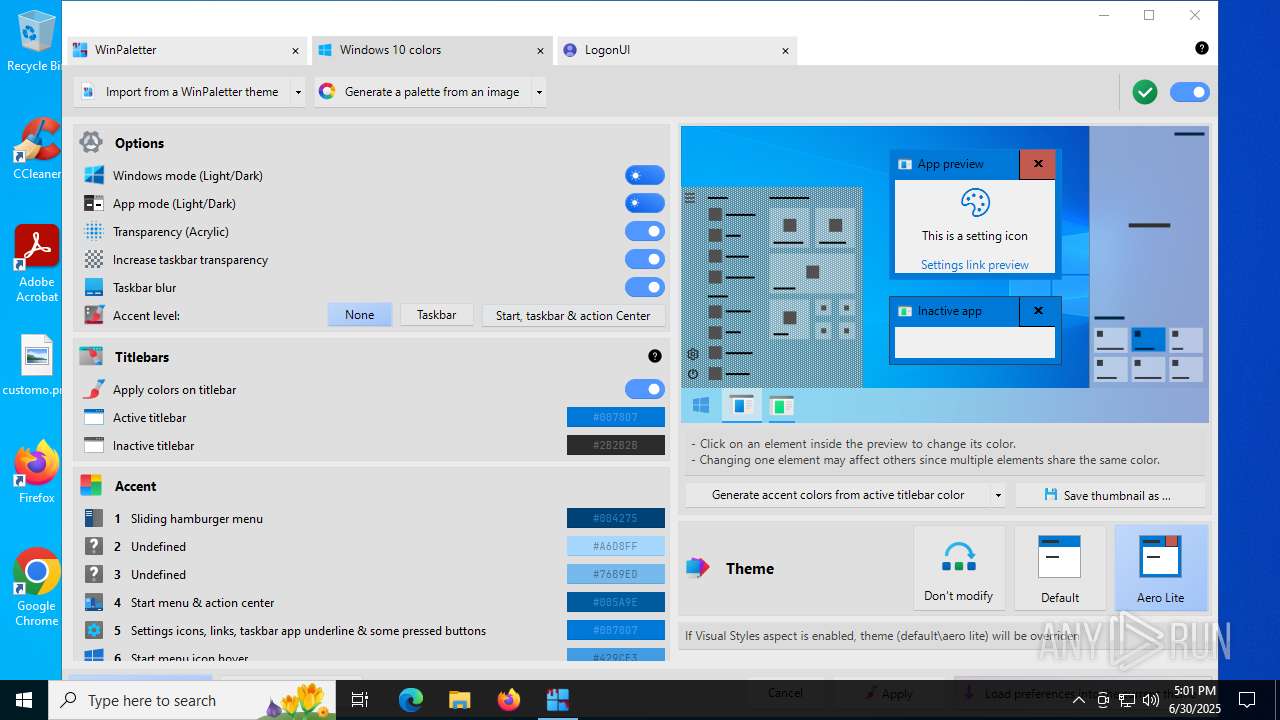Open Inactive titlebar color swatch #2B2B2B
The height and width of the screenshot is (720, 1280).
[x=616, y=445]
